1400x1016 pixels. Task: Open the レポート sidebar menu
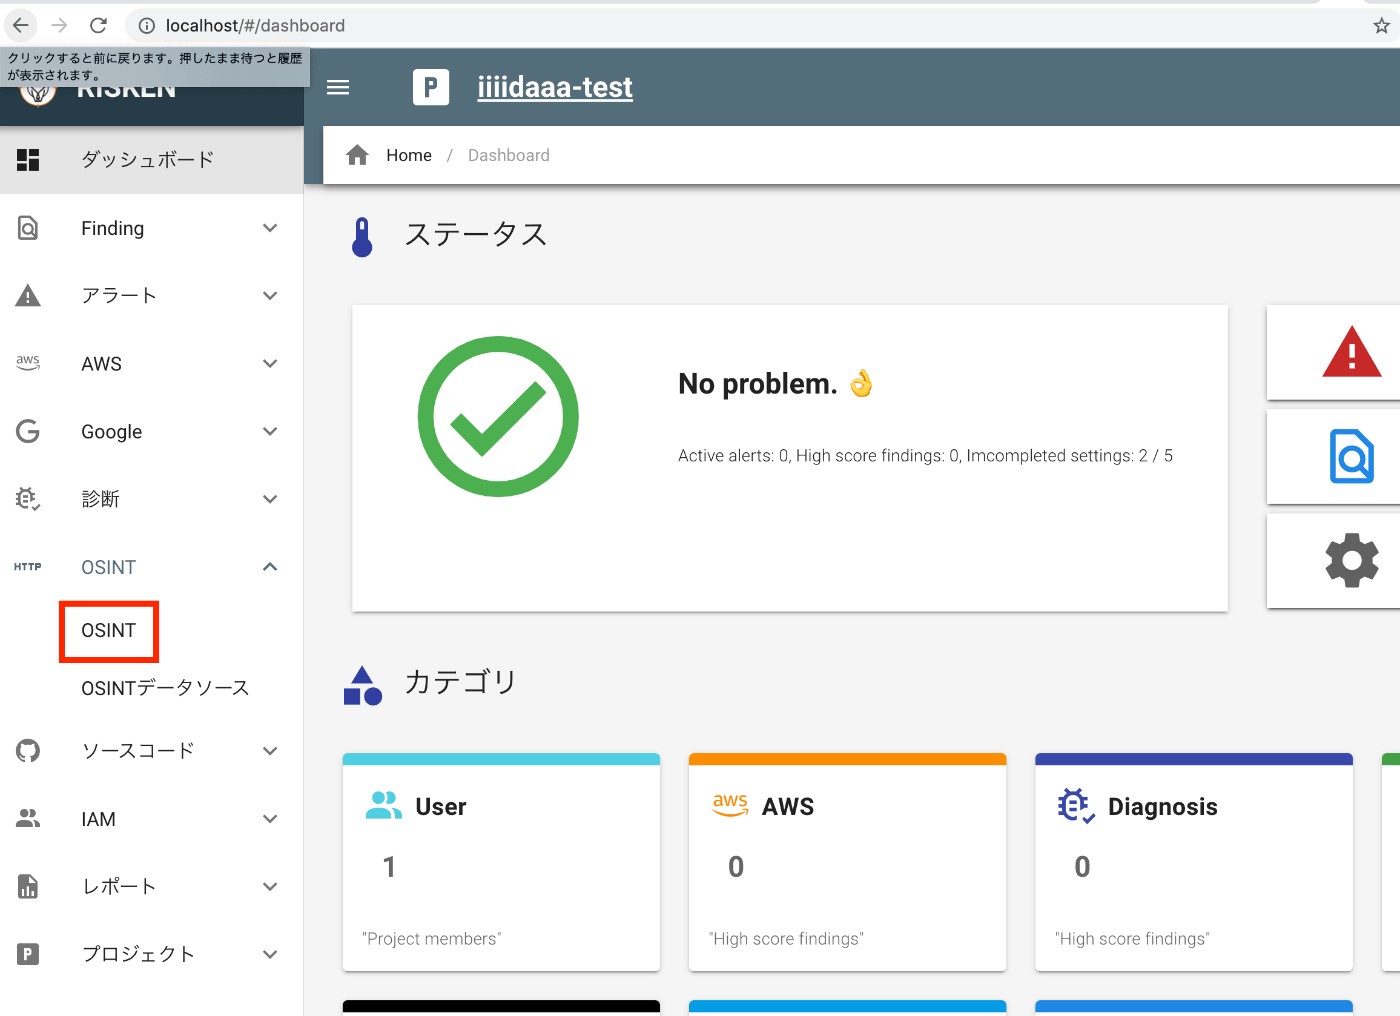152,887
